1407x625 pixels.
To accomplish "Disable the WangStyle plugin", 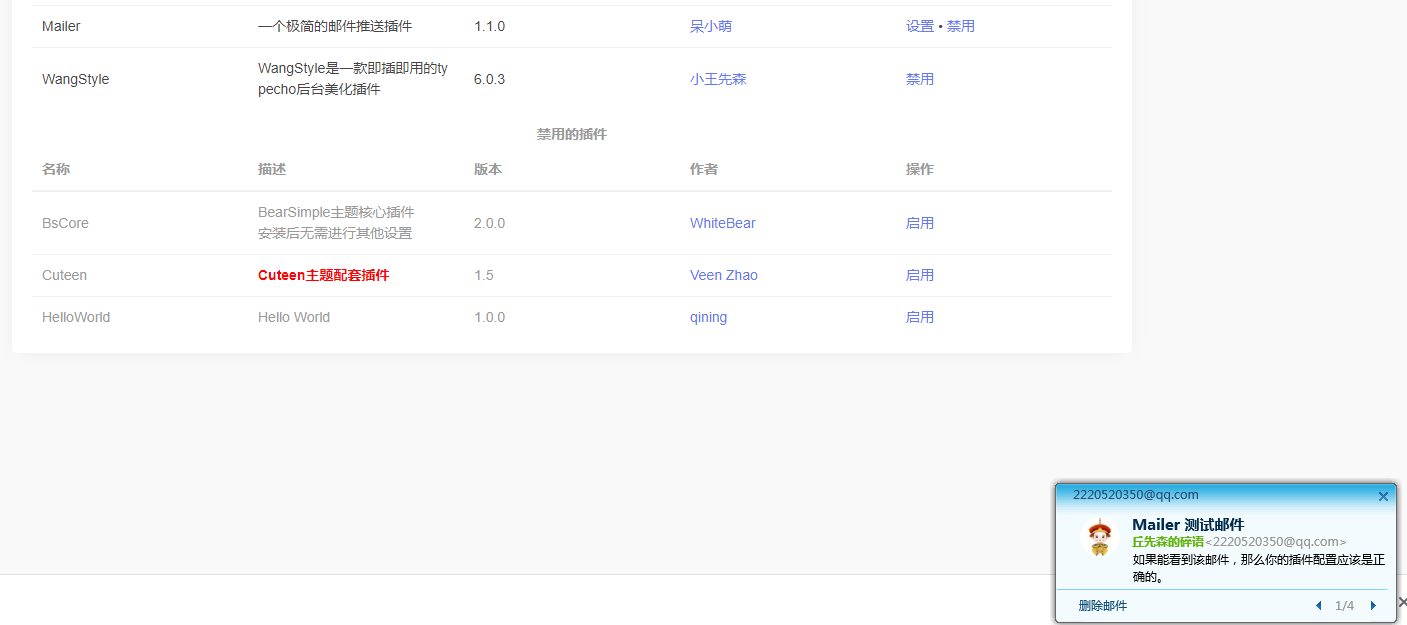I will pos(919,79).
